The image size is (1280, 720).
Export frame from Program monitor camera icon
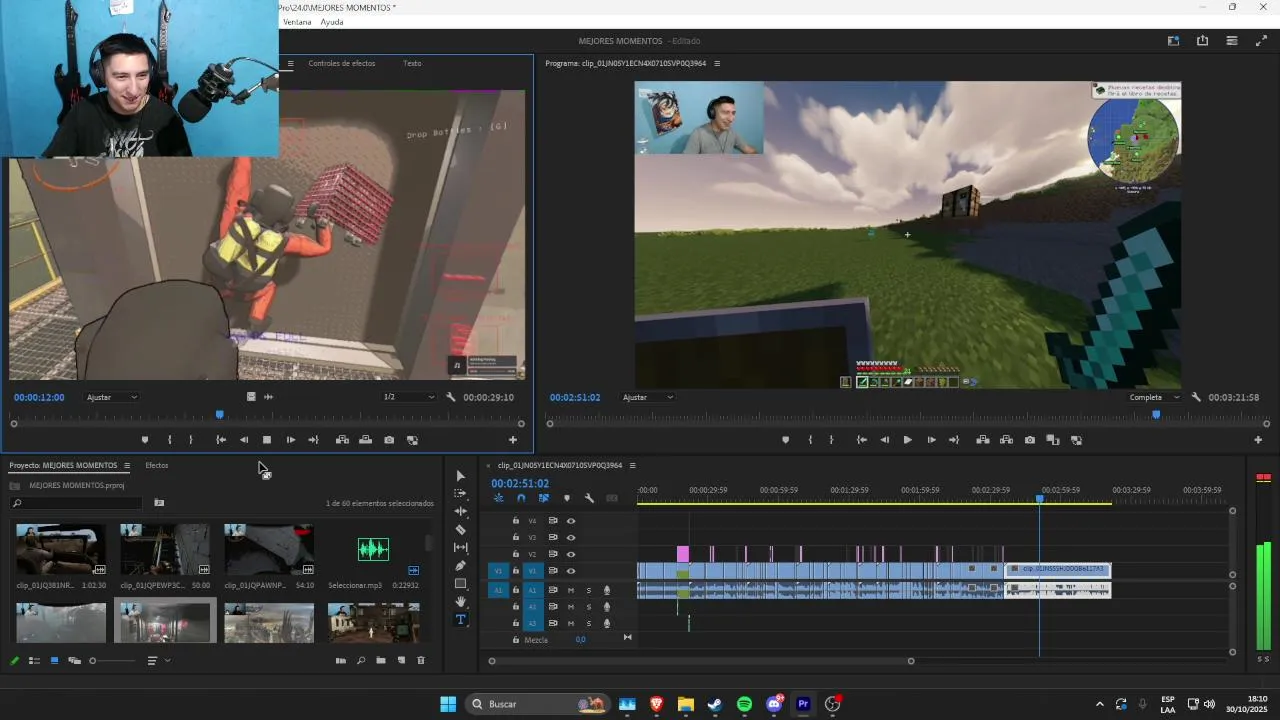tap(1029, 440)
